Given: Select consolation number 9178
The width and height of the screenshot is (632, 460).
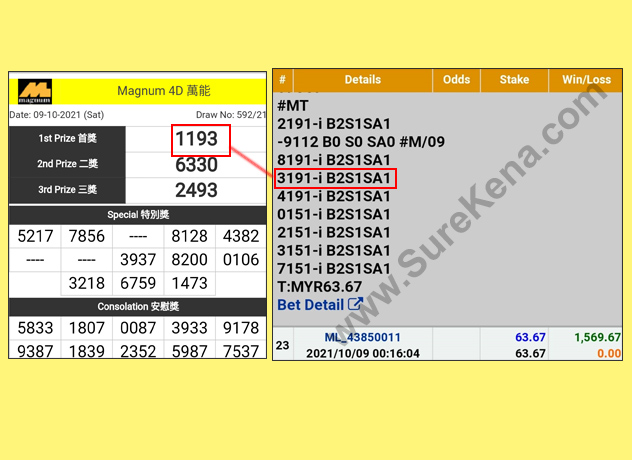Looking at the screenshot, I should [241, 328].
